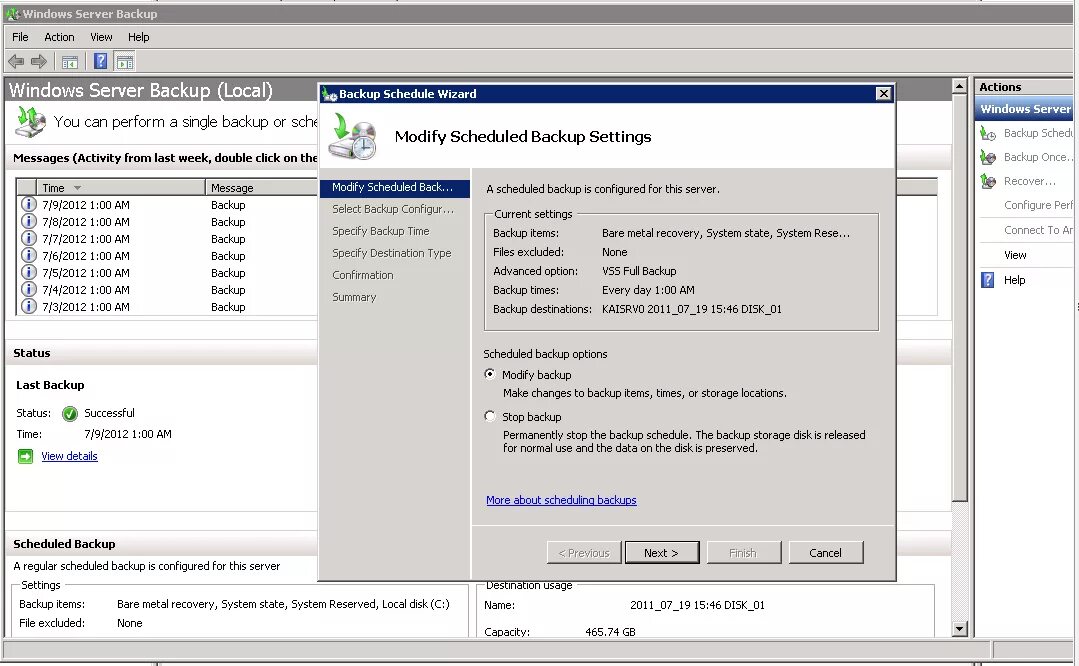The height and width of the screenshot is (666, 1079).
Task: Close the Backup Schedule Wizard dialog
Action: pos(884,94)
